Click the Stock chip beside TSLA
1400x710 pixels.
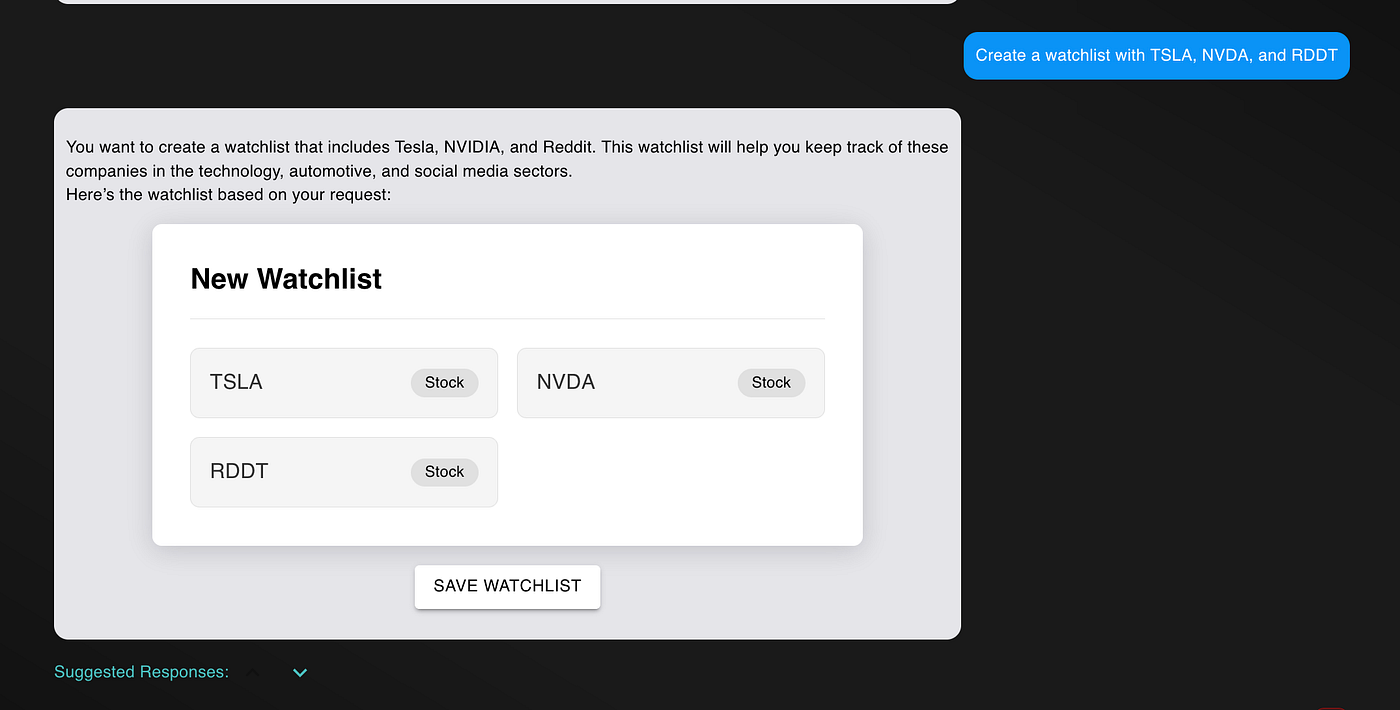click(x=445, y=383)
